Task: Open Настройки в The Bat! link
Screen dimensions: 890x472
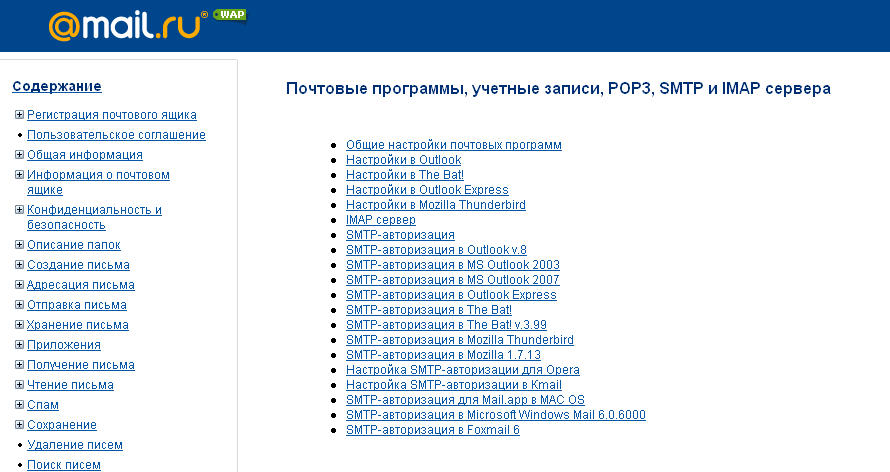Action: tap(405, 175)
